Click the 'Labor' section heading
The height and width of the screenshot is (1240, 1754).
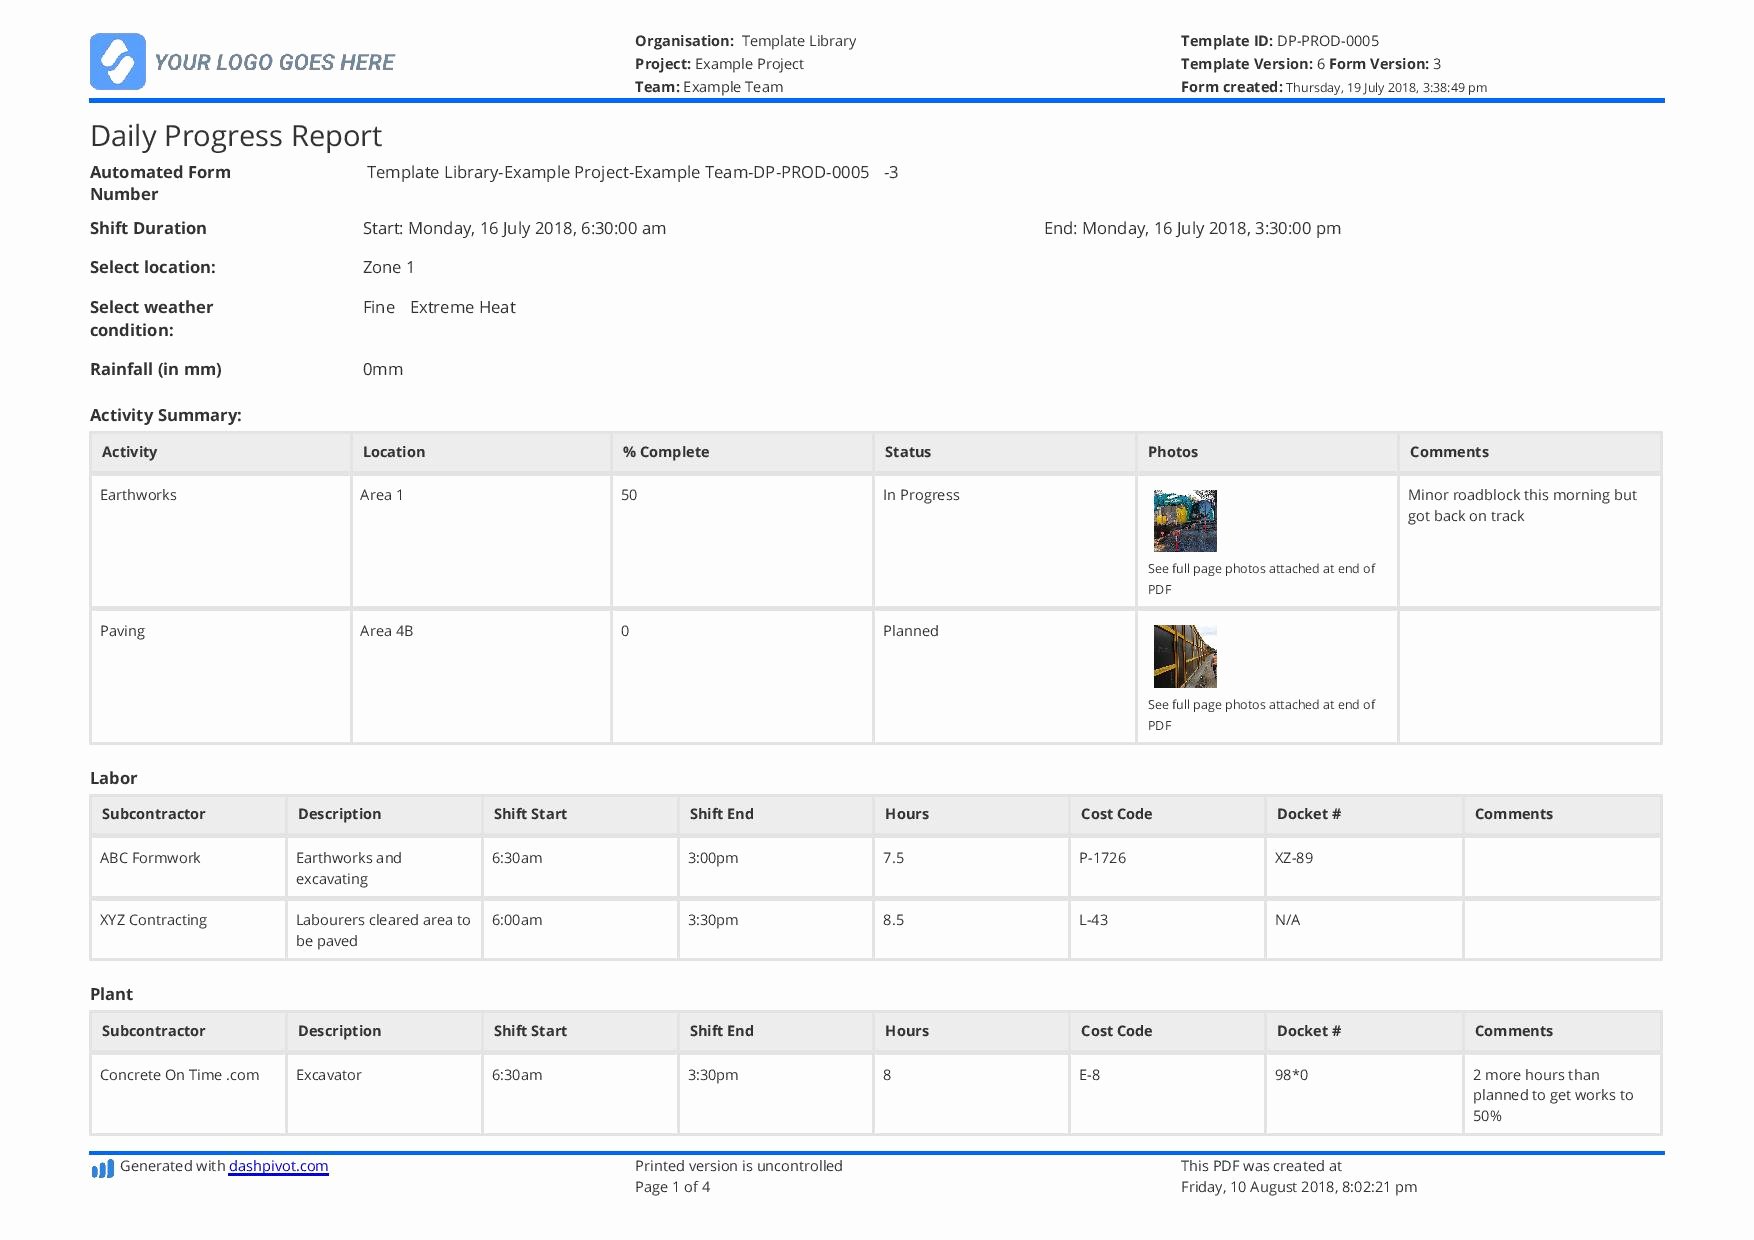113,778
